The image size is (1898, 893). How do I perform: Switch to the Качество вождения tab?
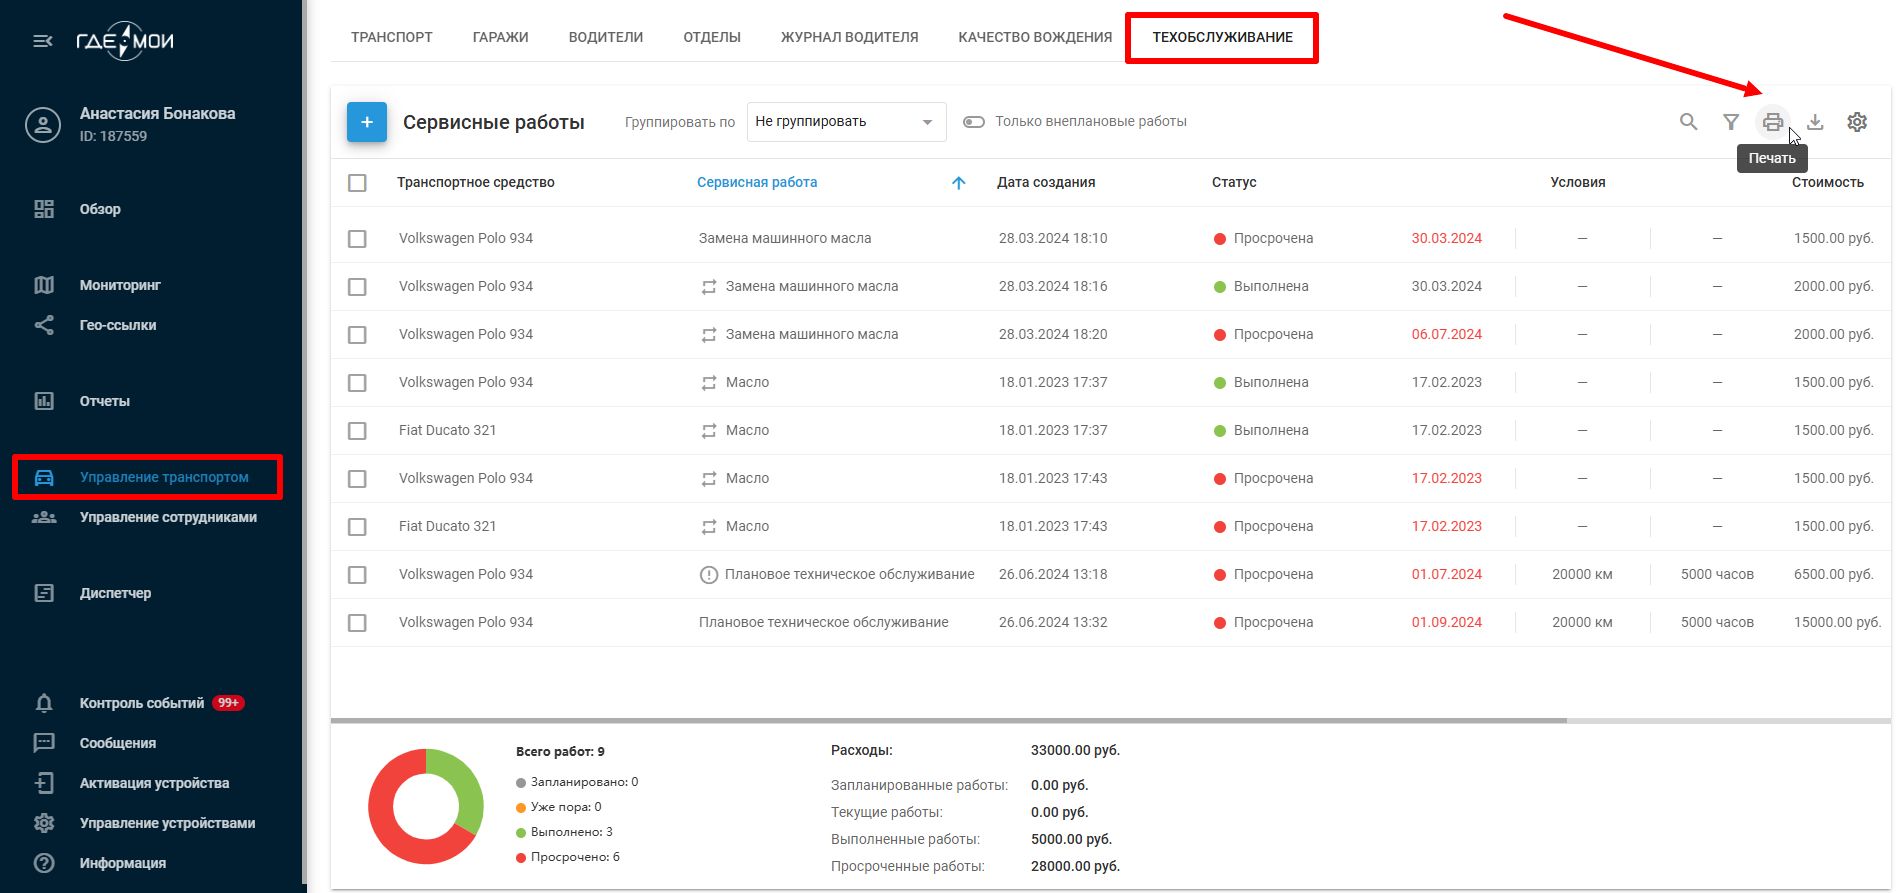(x=1034, y=37)
